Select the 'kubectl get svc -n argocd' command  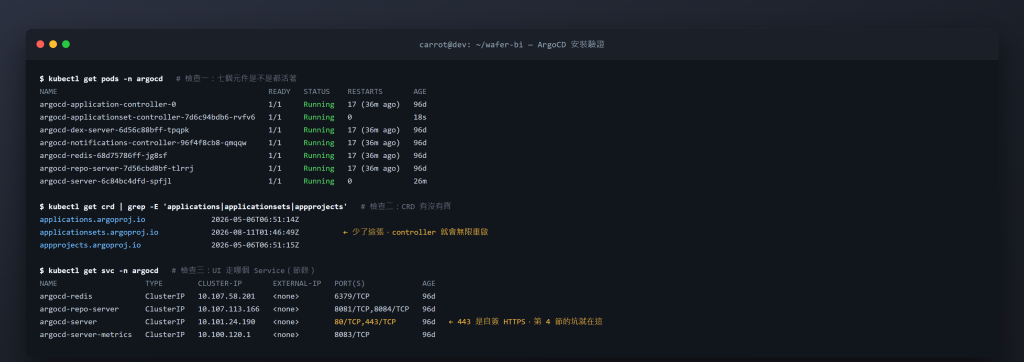pyautogui.click(x=103, y=271)
